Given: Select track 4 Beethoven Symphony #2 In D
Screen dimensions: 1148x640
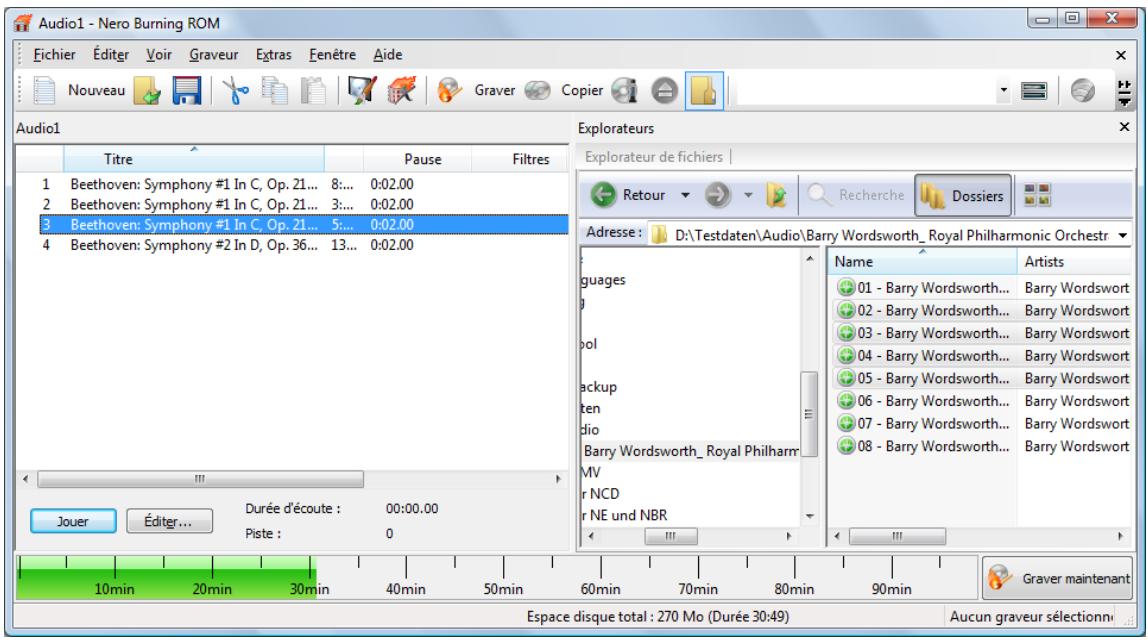Looking at the screenshot, I should tap(304, 245).
